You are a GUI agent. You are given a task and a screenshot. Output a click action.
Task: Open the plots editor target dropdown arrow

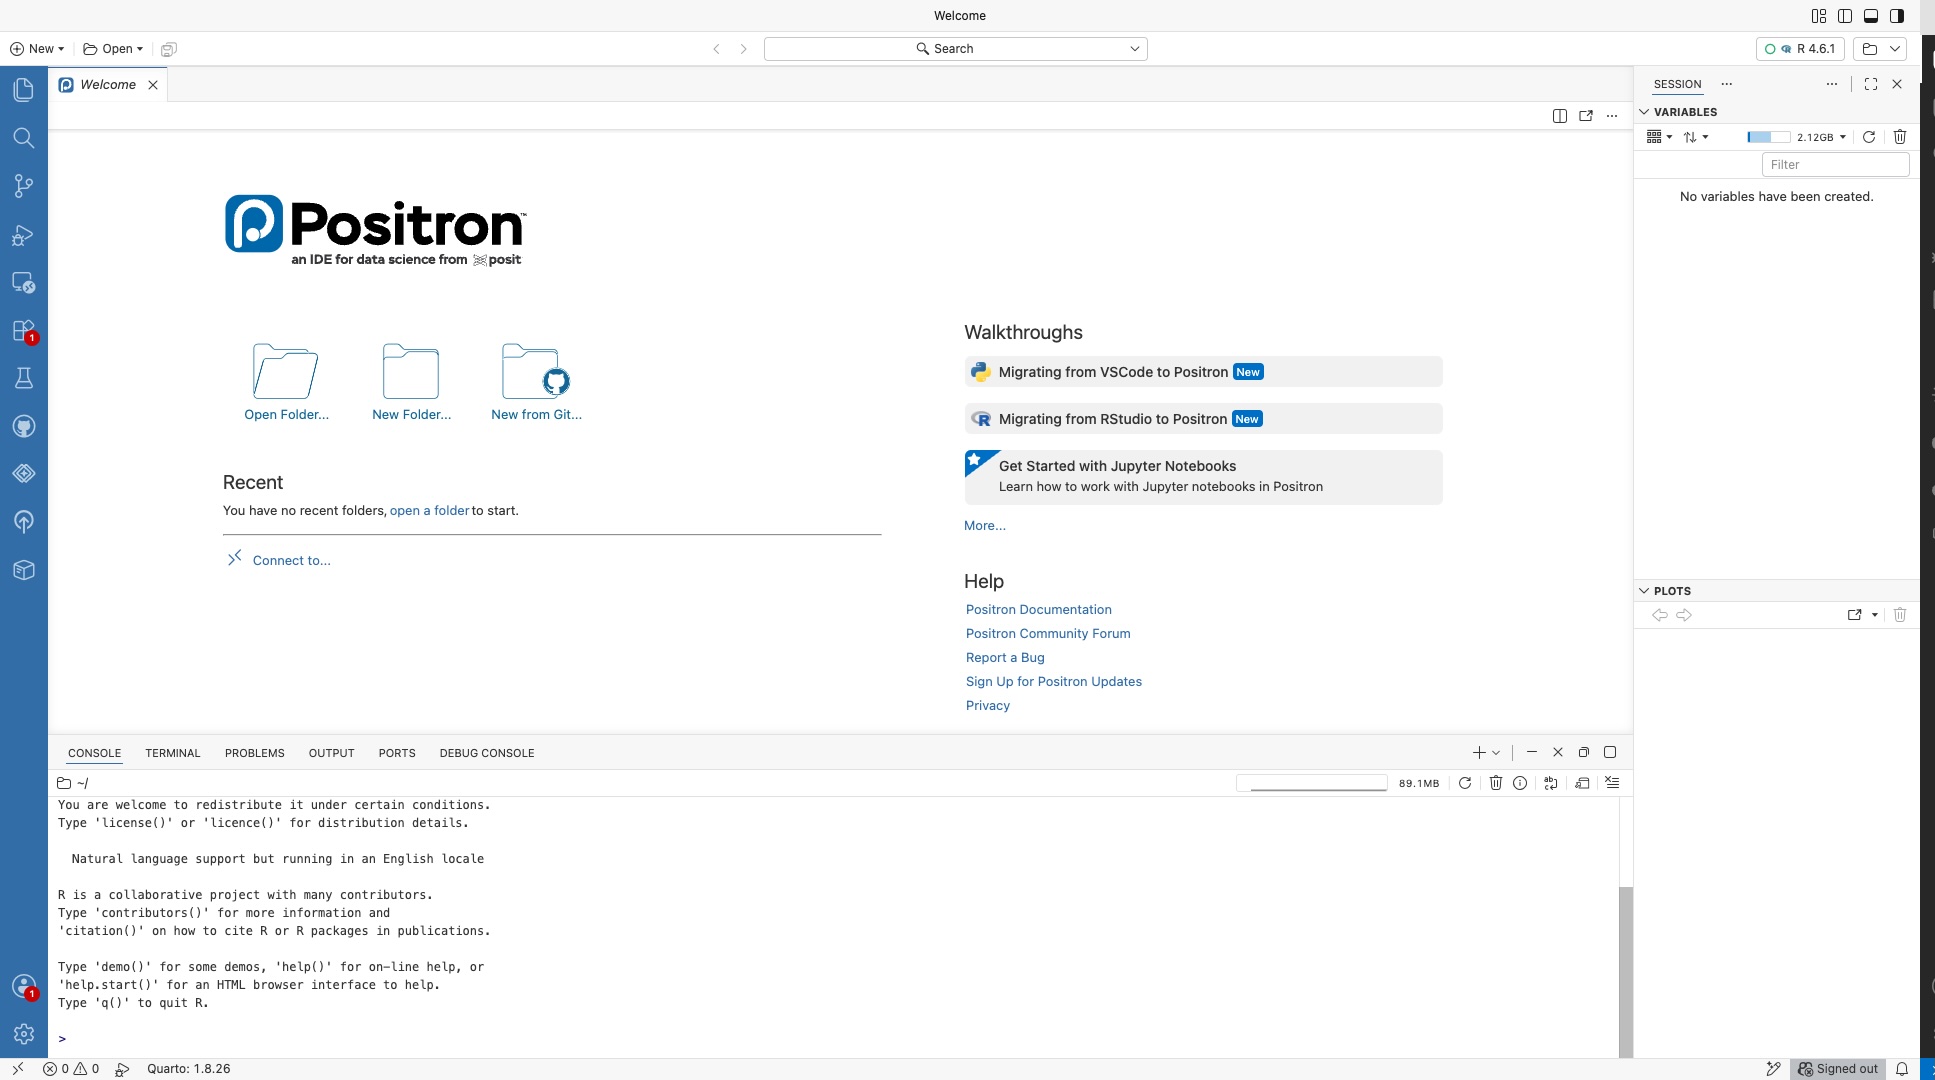tap(1875, 615)
